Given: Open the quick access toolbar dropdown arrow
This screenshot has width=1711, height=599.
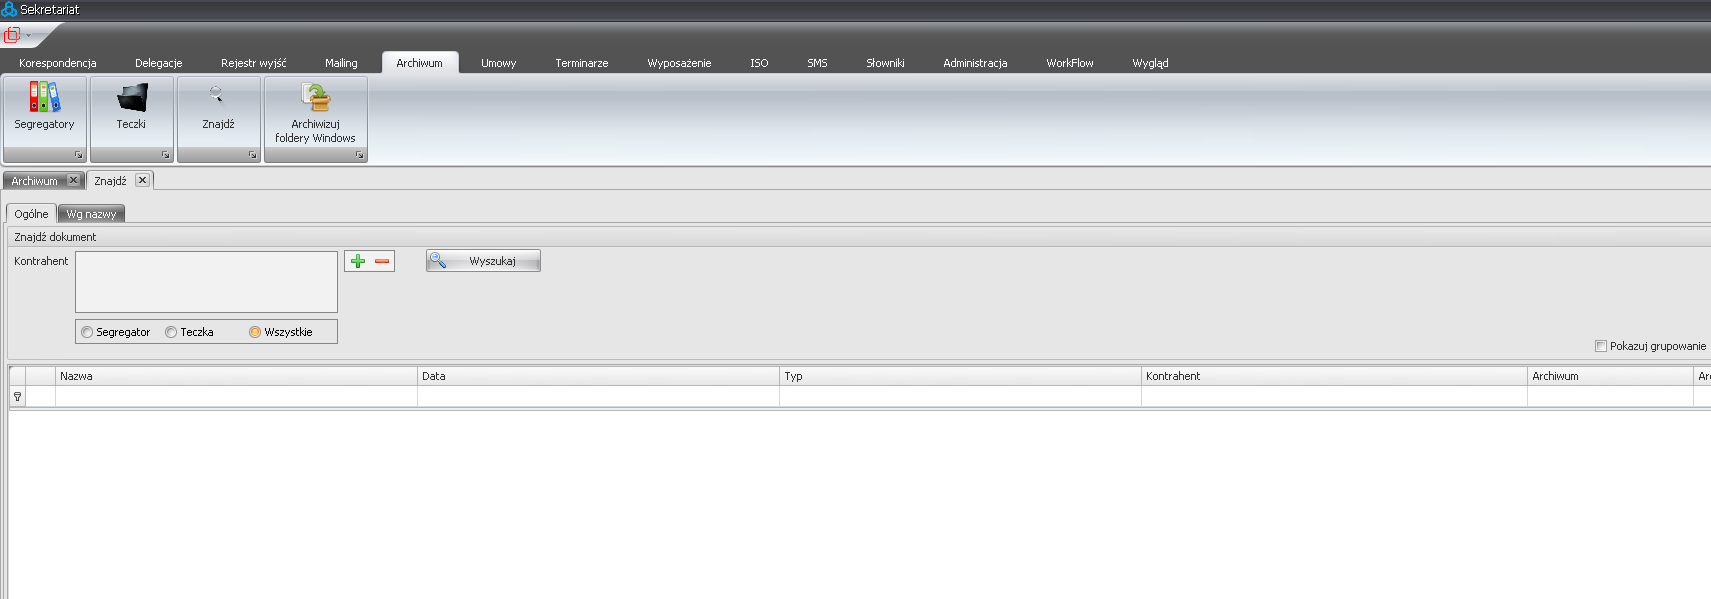Looking at the screenshot, I should (28, 35).
